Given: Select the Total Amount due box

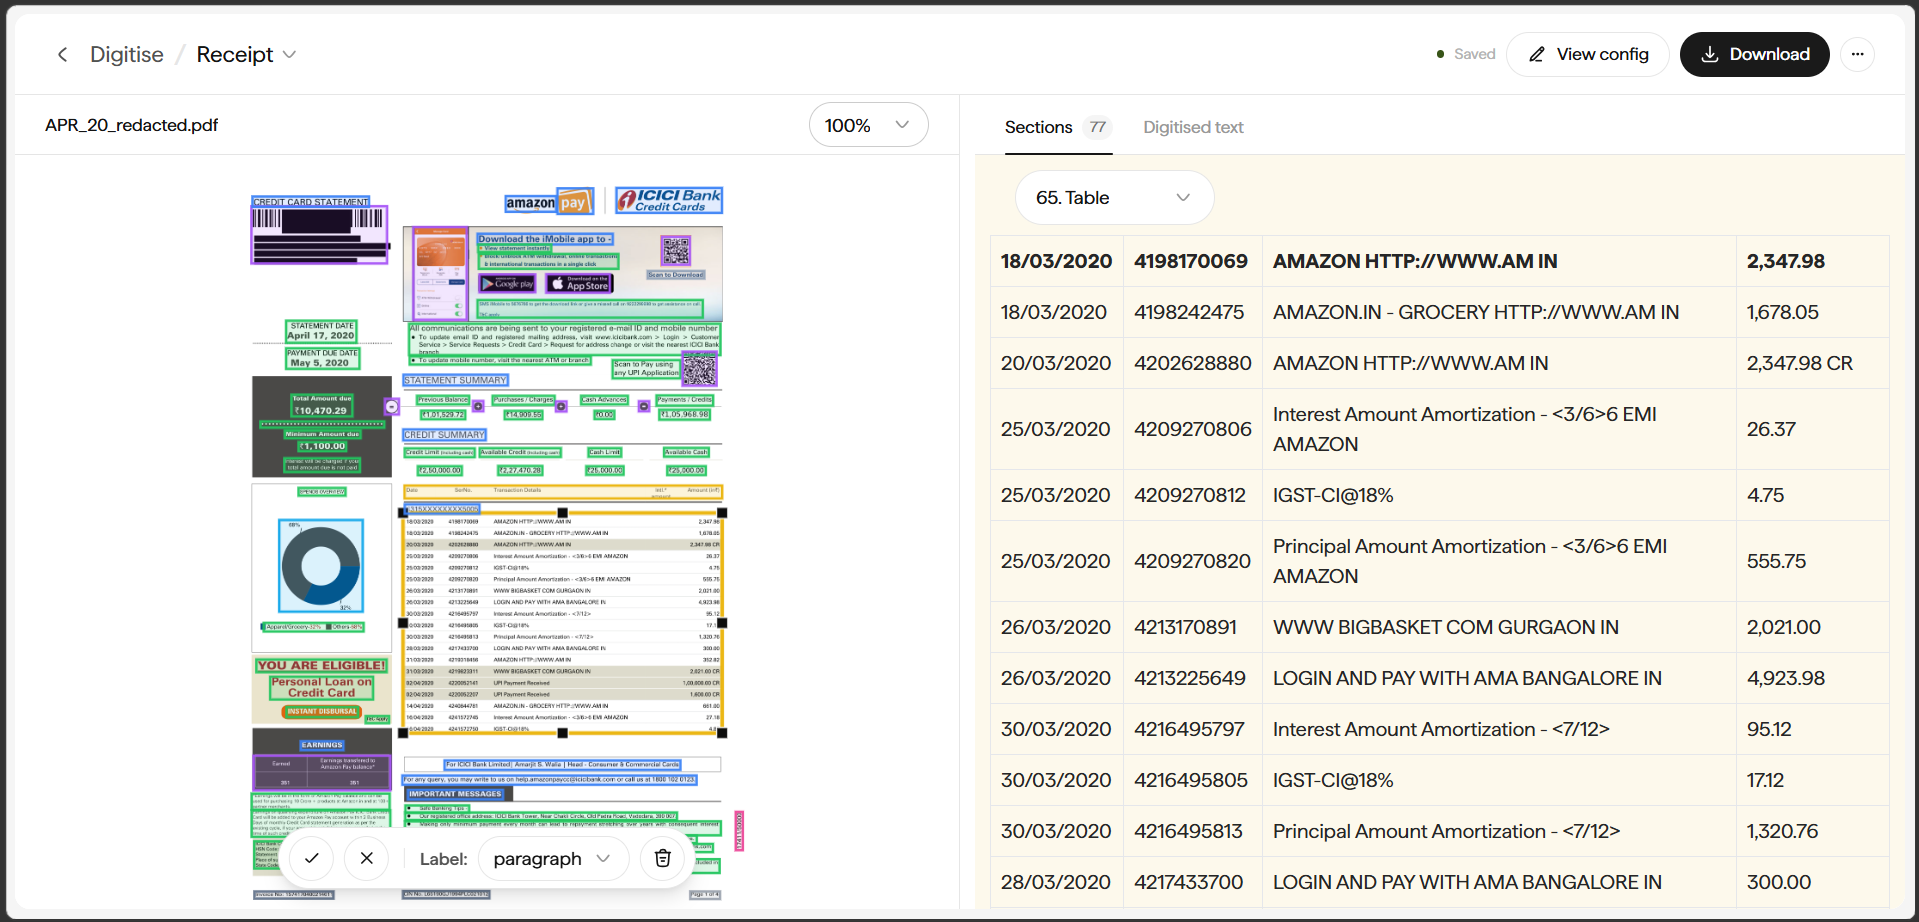Looking at the screenshot, I should coord(321,404).
